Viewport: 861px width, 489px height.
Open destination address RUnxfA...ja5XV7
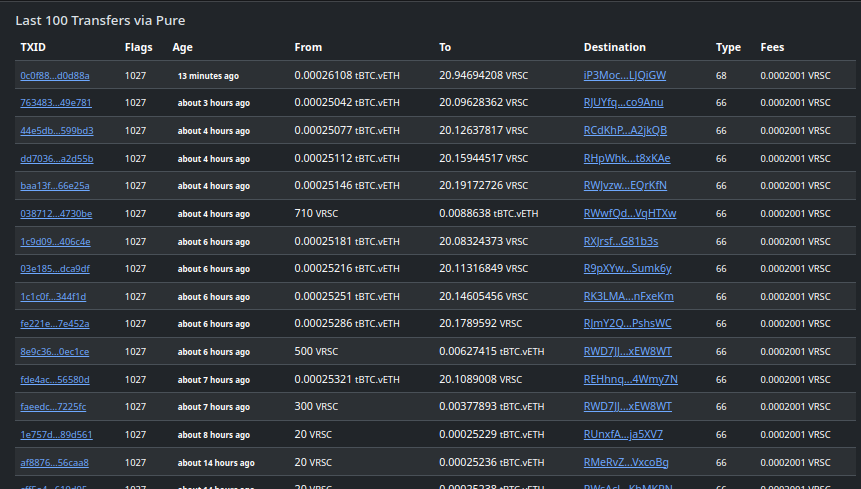pos(623,435)
